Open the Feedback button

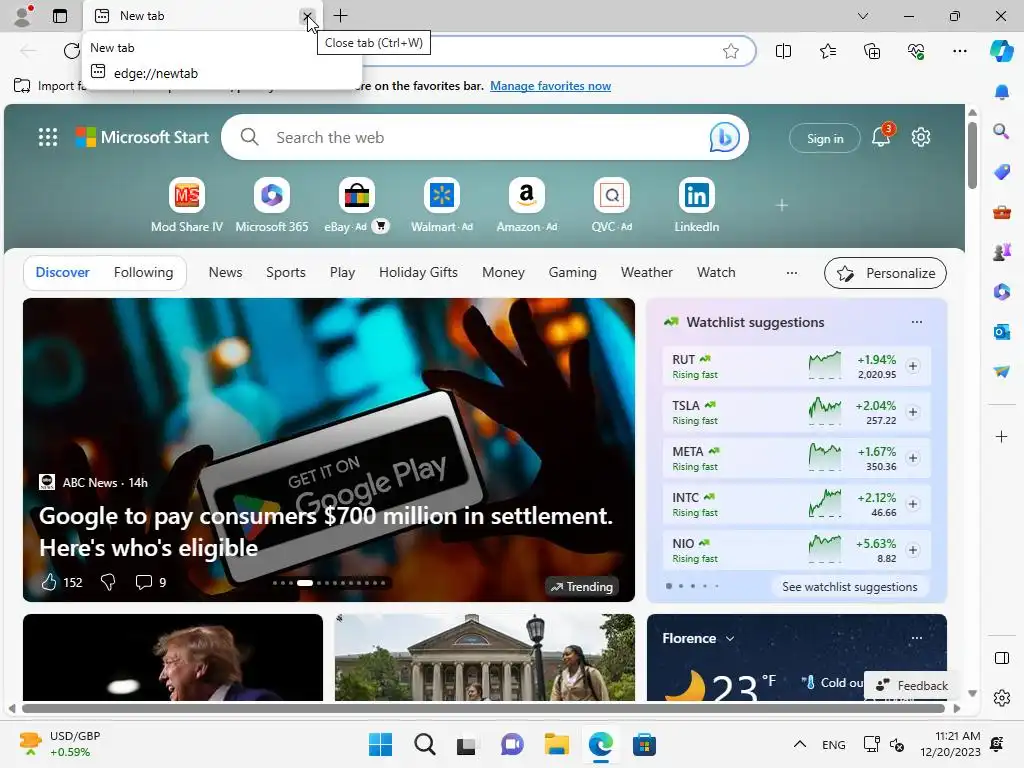tap(911, 685)
